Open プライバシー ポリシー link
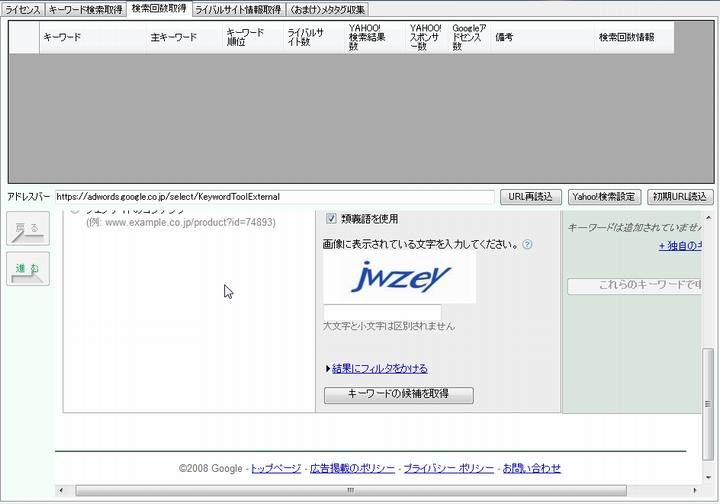This screenshot has width=720, height=504. point(449,468)
